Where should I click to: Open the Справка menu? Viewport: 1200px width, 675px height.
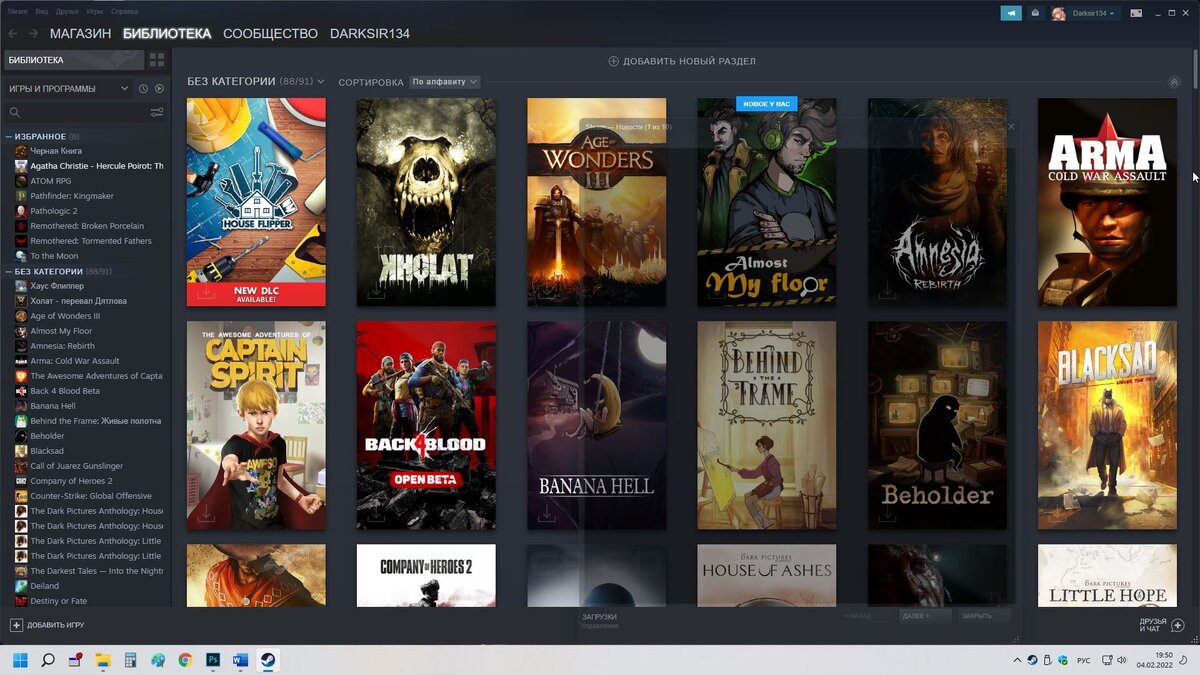click(x=125, y=12)
